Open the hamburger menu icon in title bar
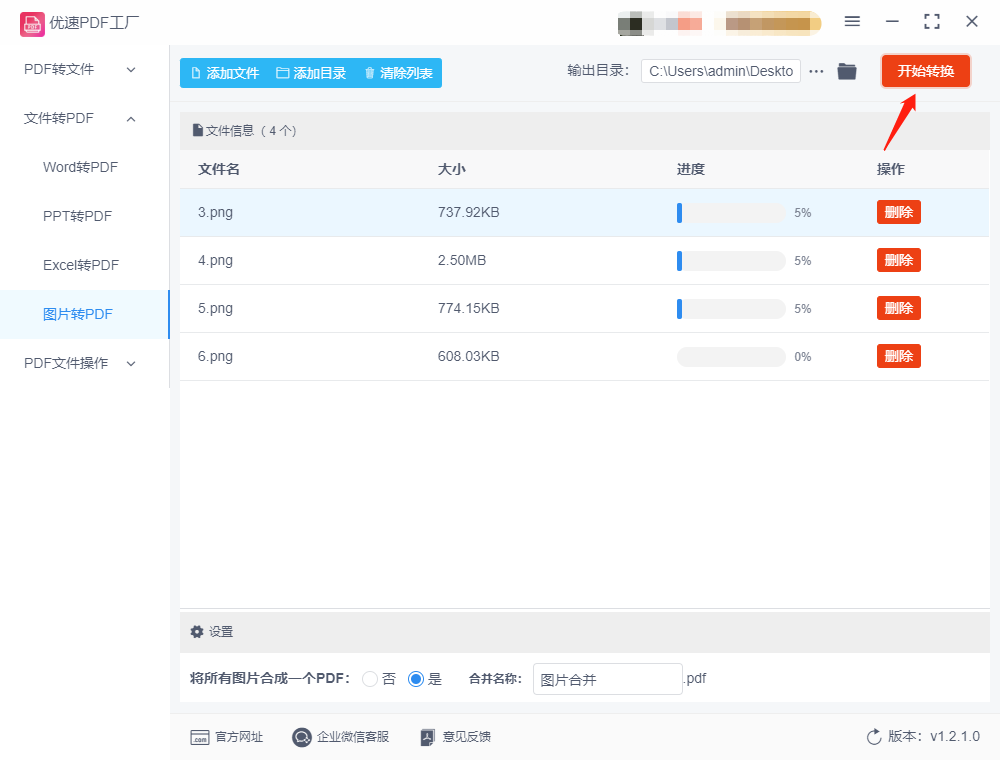The width and height of the screenshot is (1000, 760). click(852, 22)
